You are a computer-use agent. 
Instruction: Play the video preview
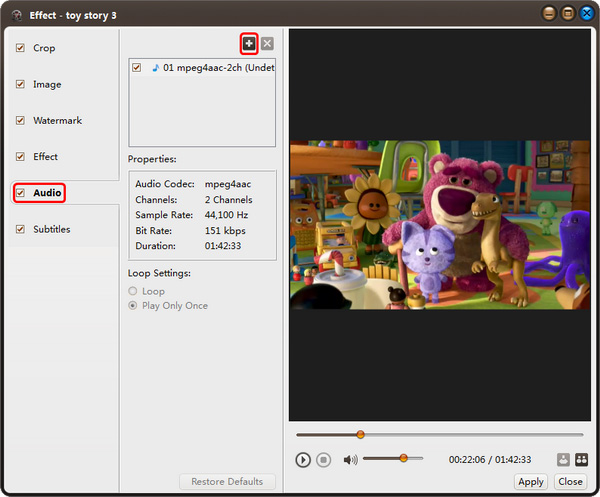tap(303, 460)
